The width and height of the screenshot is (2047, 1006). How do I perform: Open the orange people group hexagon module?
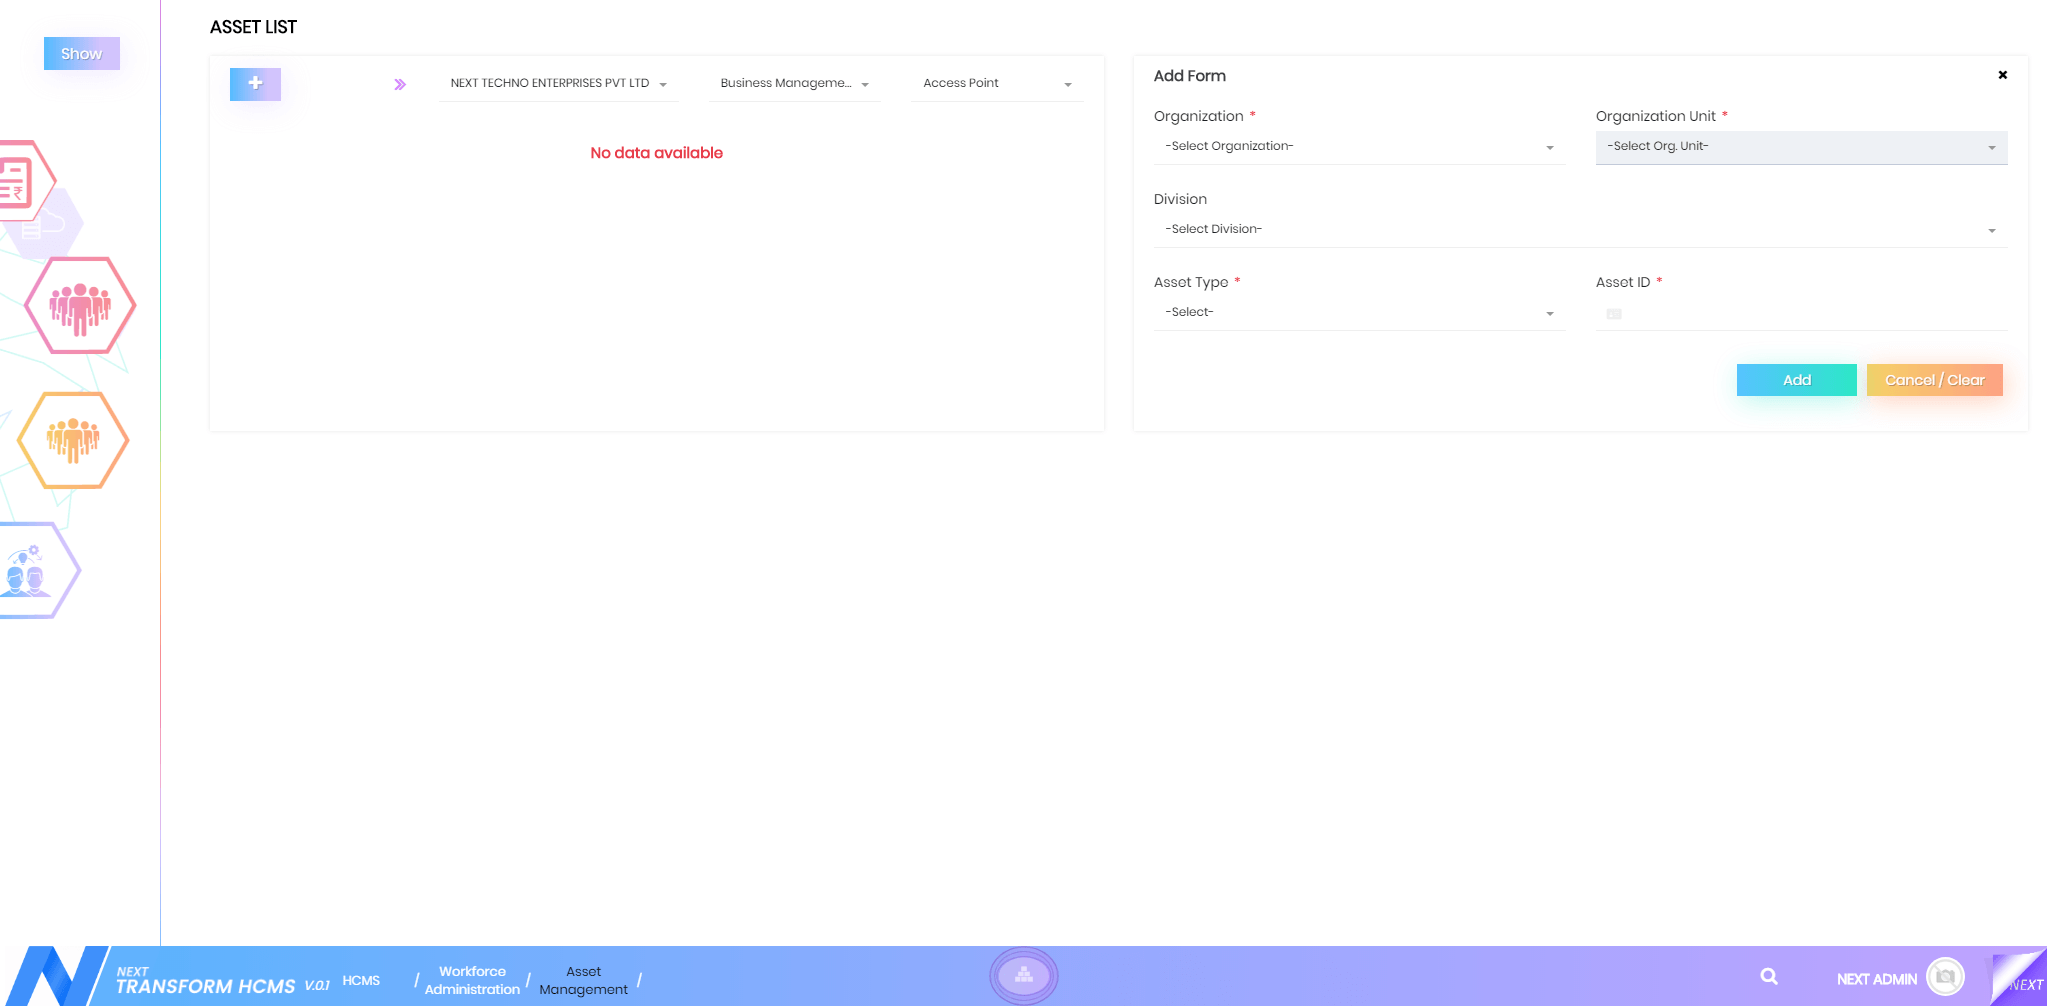[x=73, y=440]
